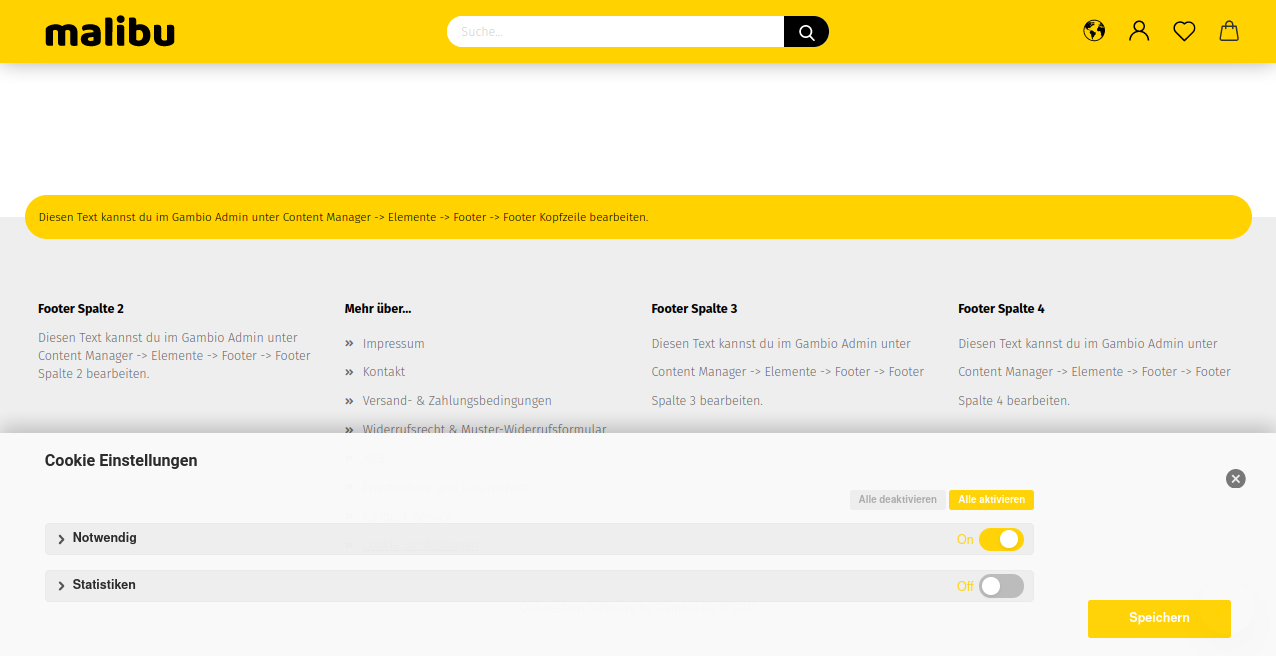1276x656 pixels.
Task: Expand the Statistiken cookie category
Action: click(104, 585)
